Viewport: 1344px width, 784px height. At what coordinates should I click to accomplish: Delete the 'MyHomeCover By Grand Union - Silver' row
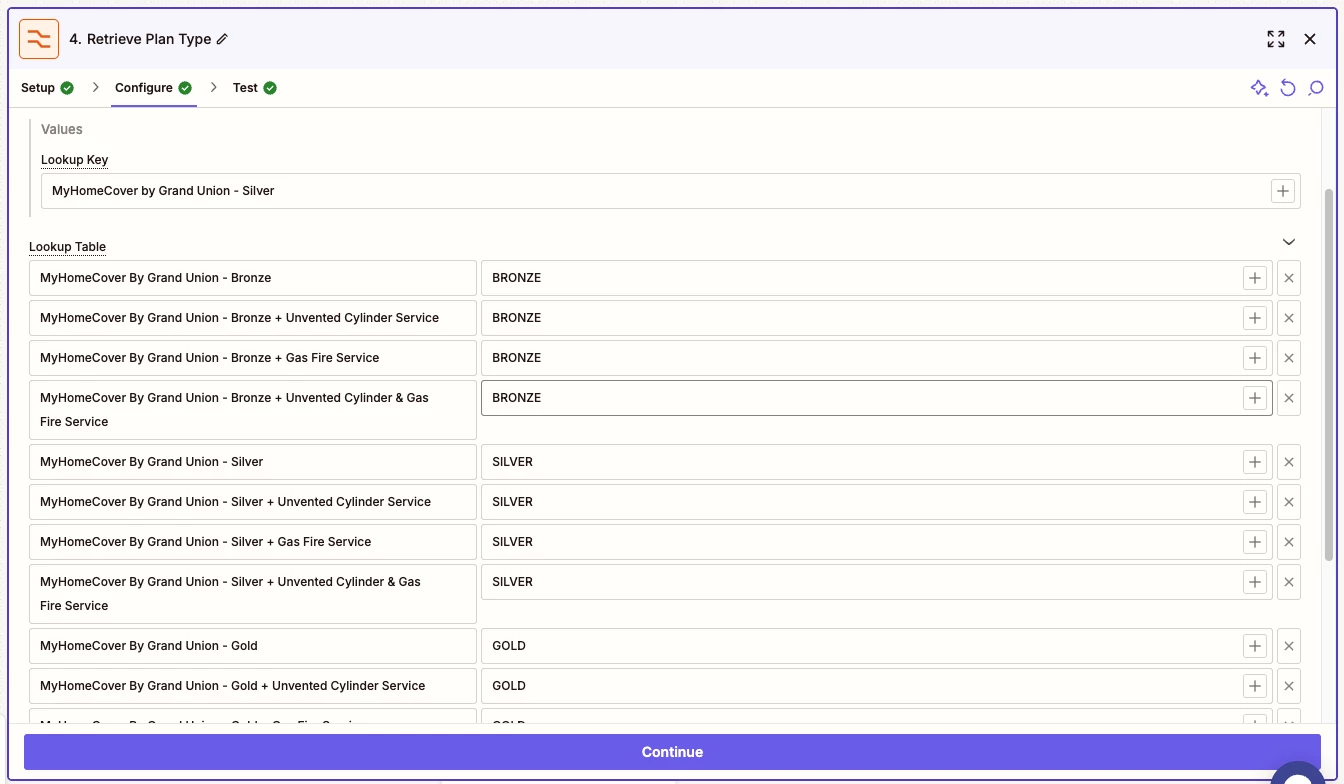click(x=1289, y=462)
